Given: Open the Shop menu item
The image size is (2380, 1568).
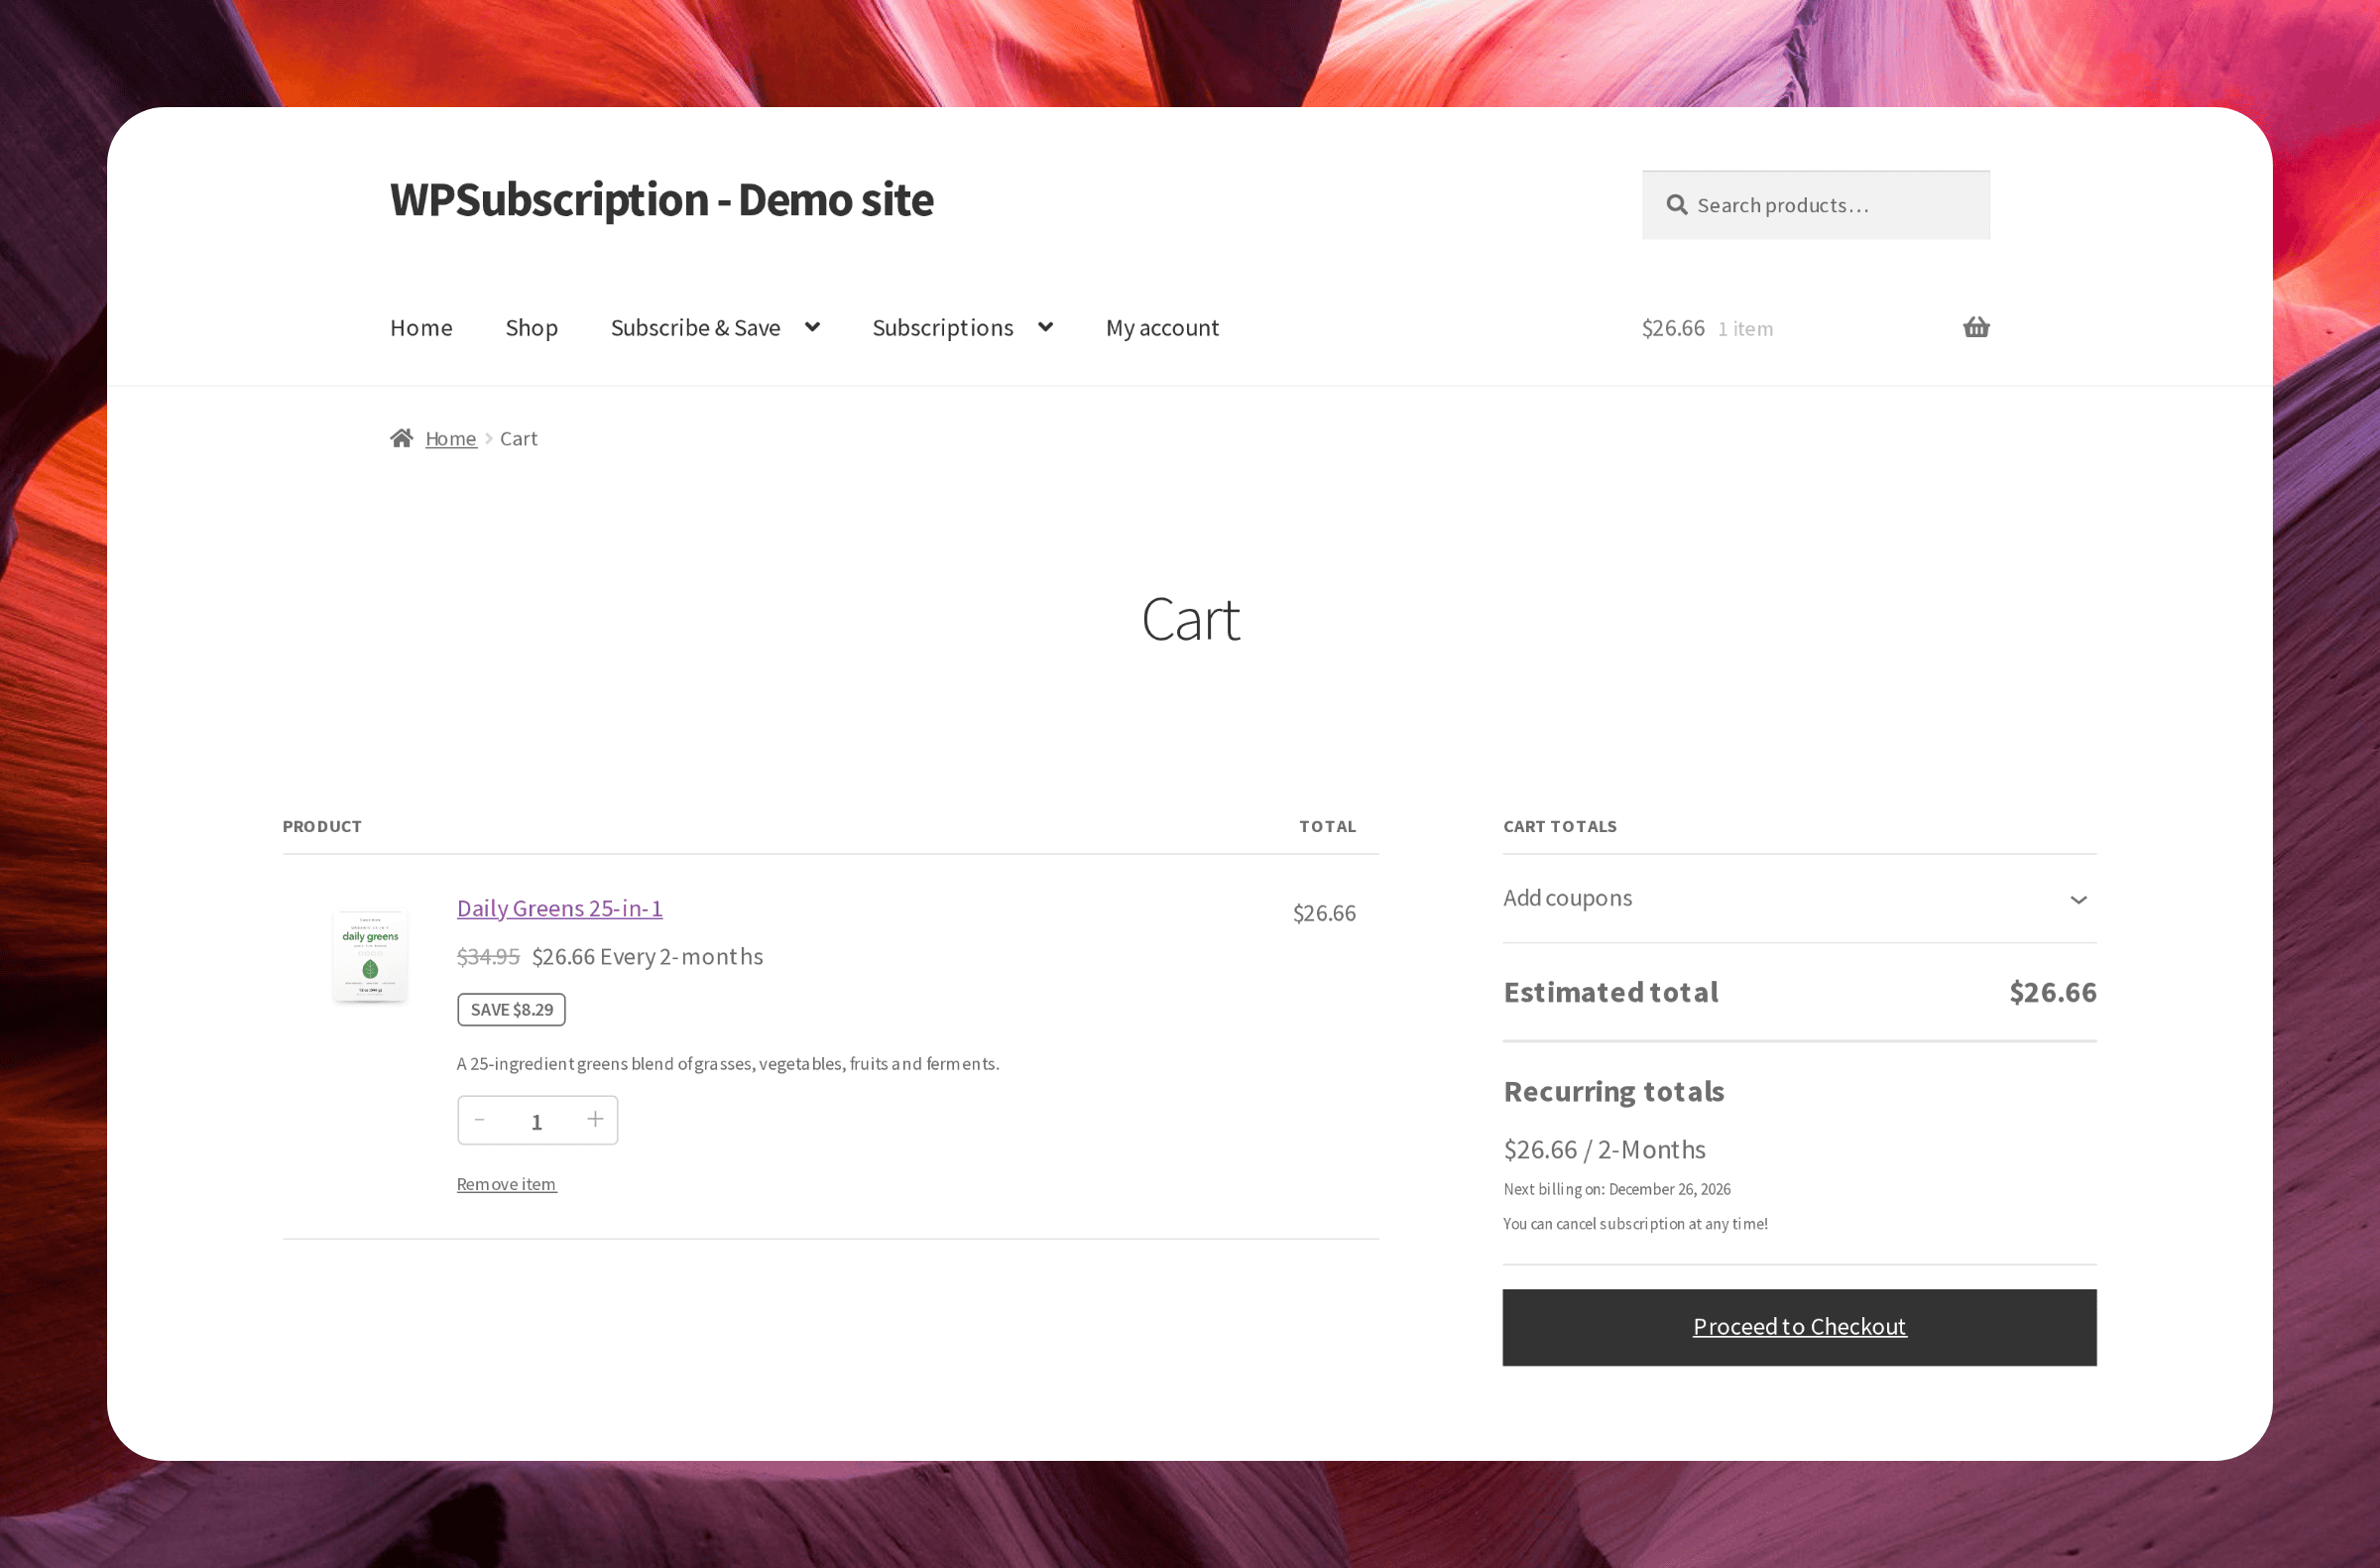Looking at the screenshot, I should click(x=531, y=328).
